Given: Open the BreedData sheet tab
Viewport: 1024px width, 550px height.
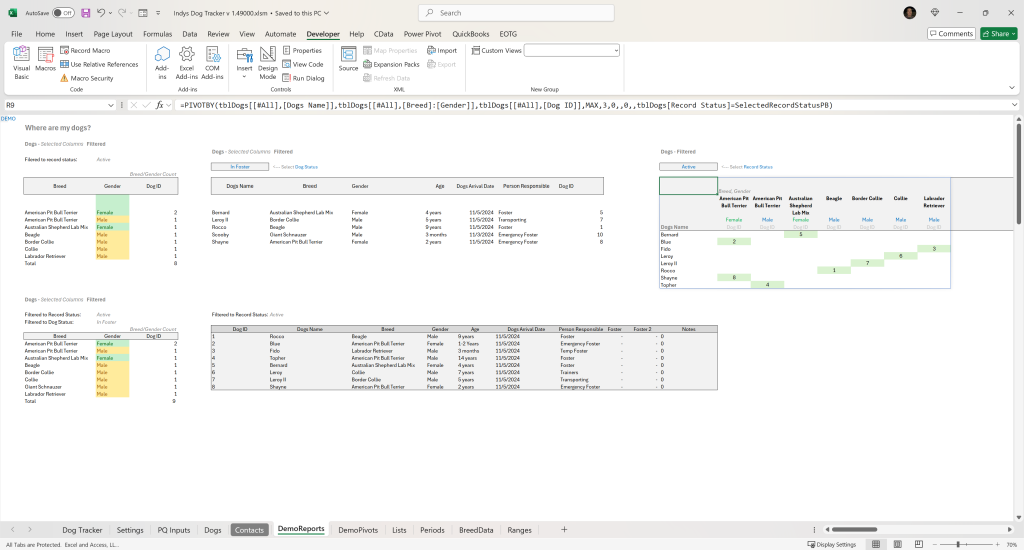Looking at the screenshot, I should click(x=476, y=530).
